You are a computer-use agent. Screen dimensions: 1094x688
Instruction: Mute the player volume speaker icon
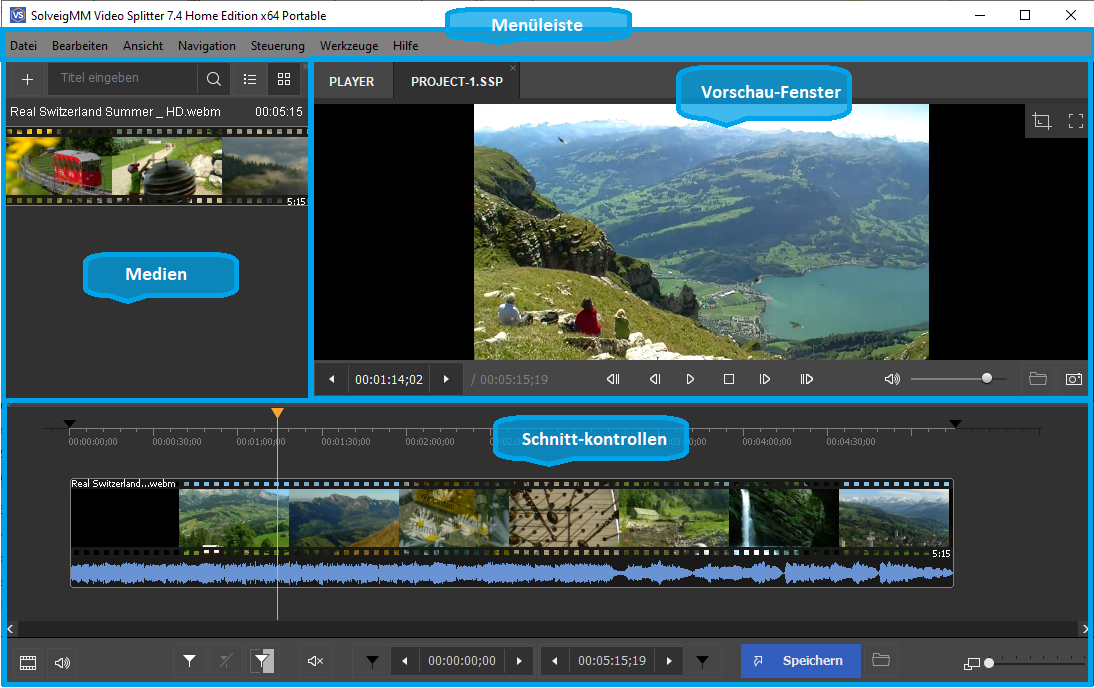pyautogui.click(x=892, y=380)
